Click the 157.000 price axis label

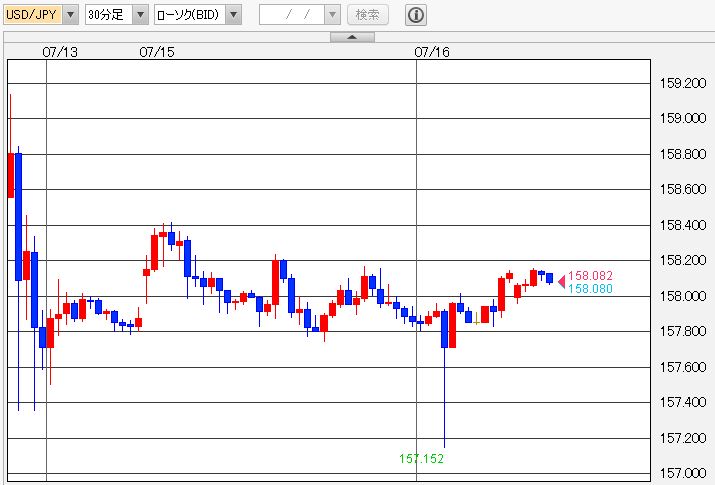pos(683,473)
